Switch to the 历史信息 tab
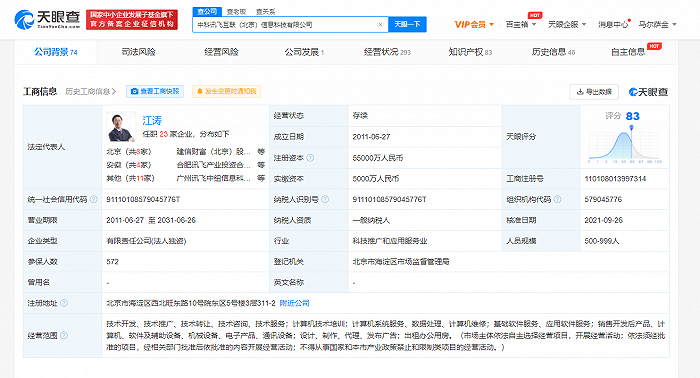The width and height of the screenshot is (700, 378). [553, 52]
